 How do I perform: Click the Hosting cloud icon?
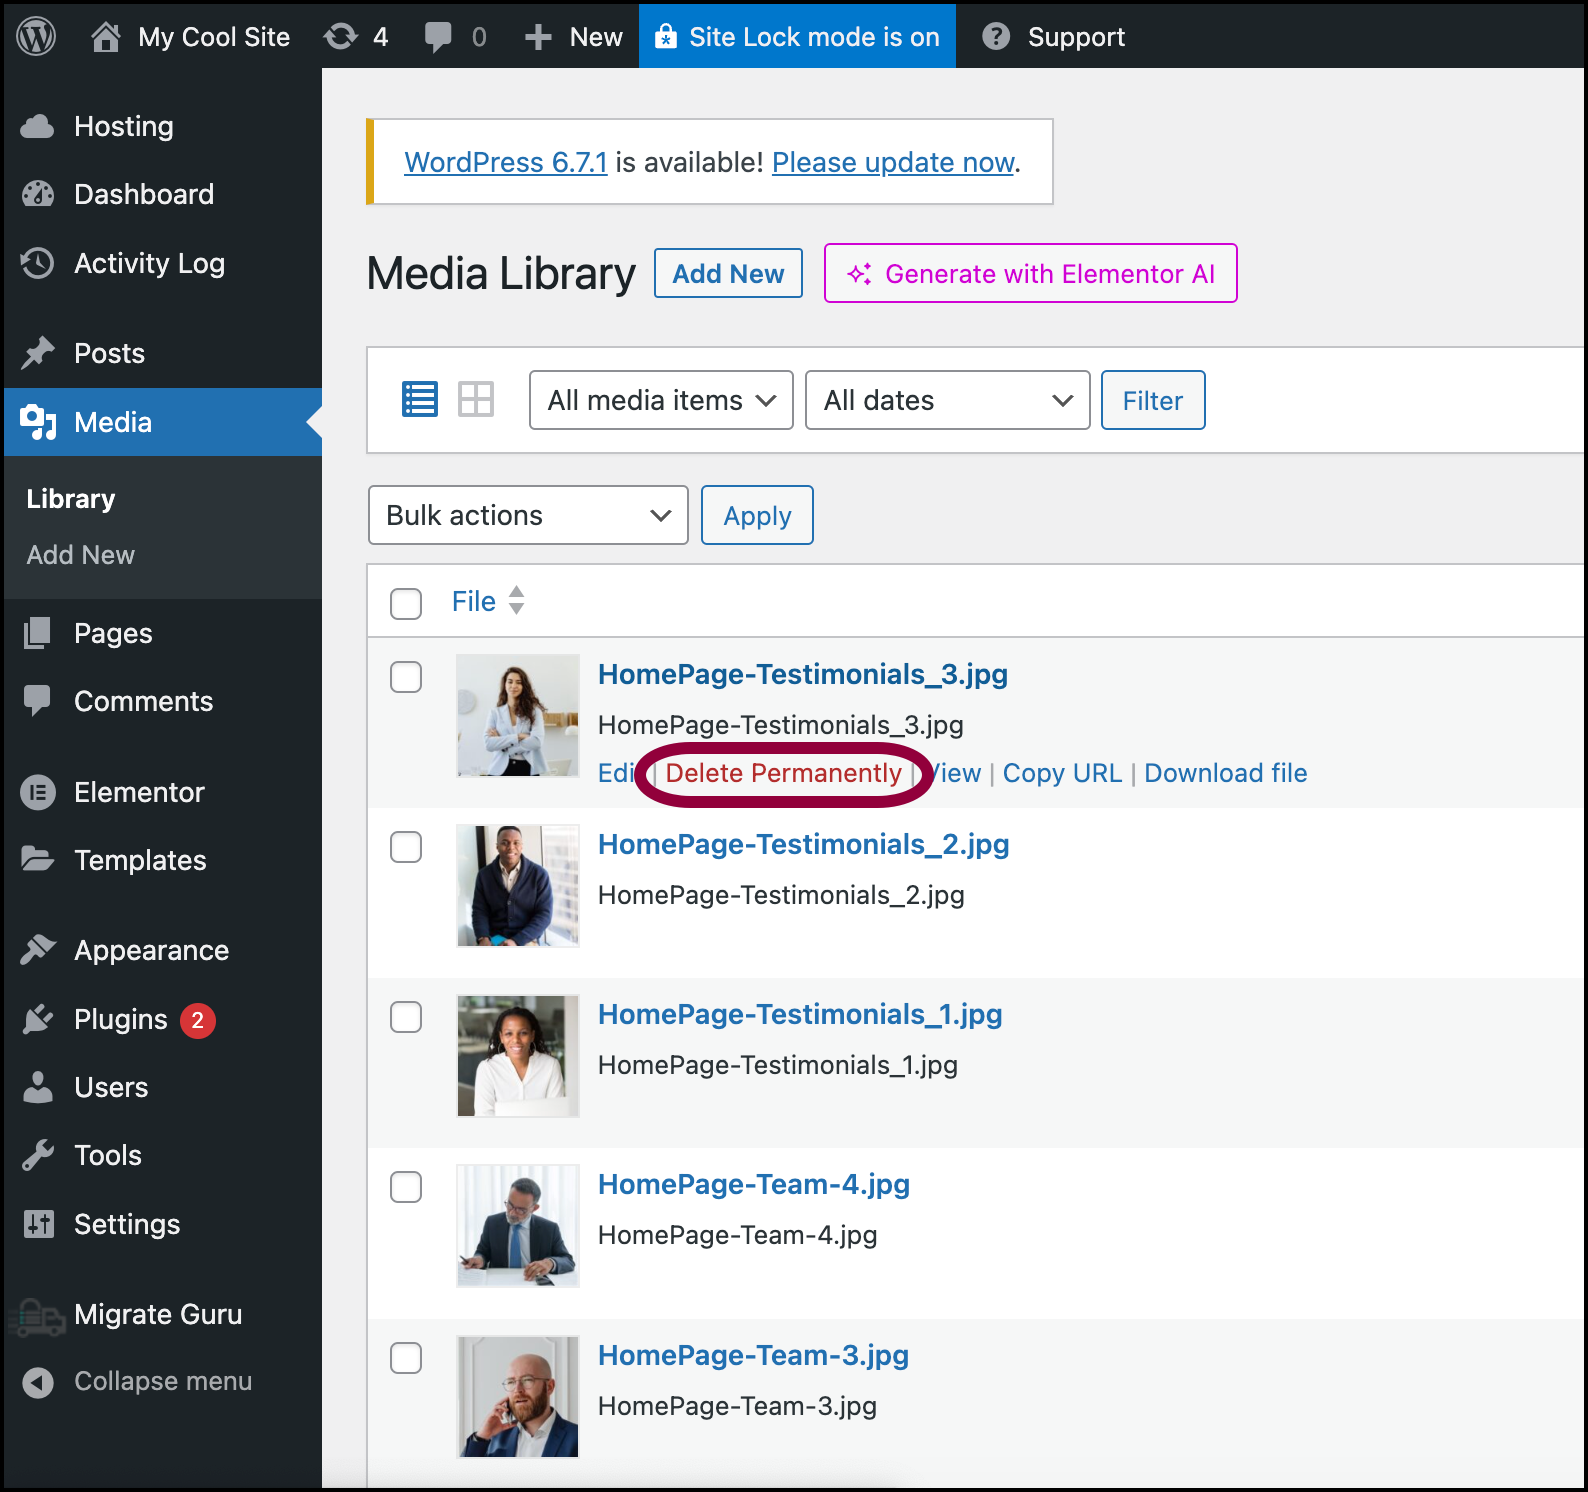click(x=38, y=126)
